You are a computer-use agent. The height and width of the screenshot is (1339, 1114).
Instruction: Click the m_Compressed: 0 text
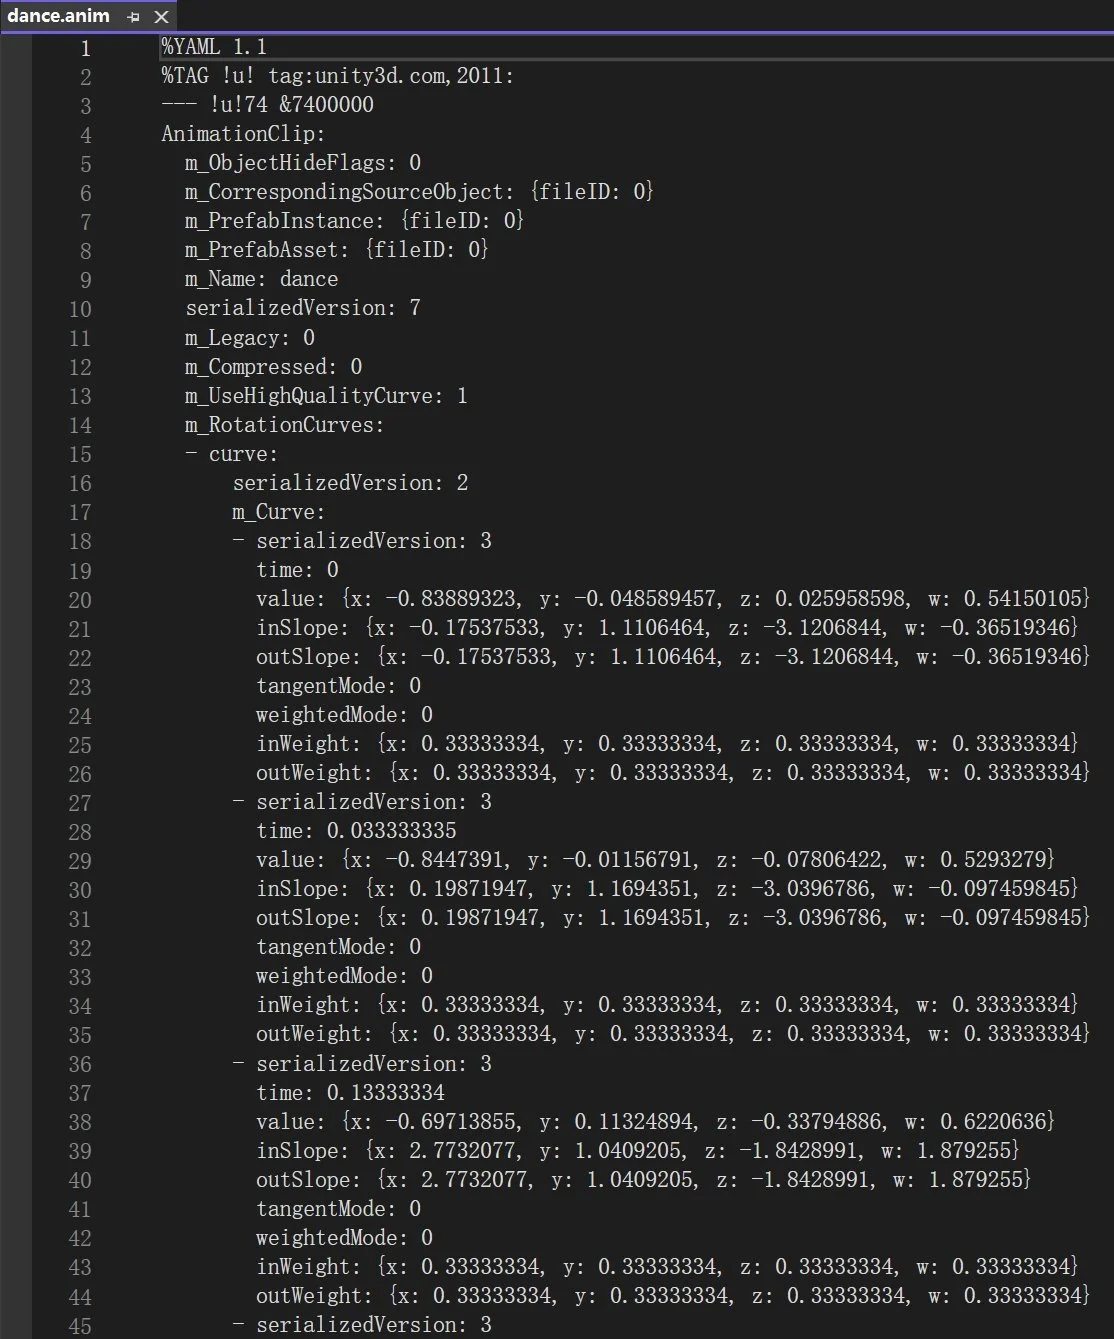point(273,366)
